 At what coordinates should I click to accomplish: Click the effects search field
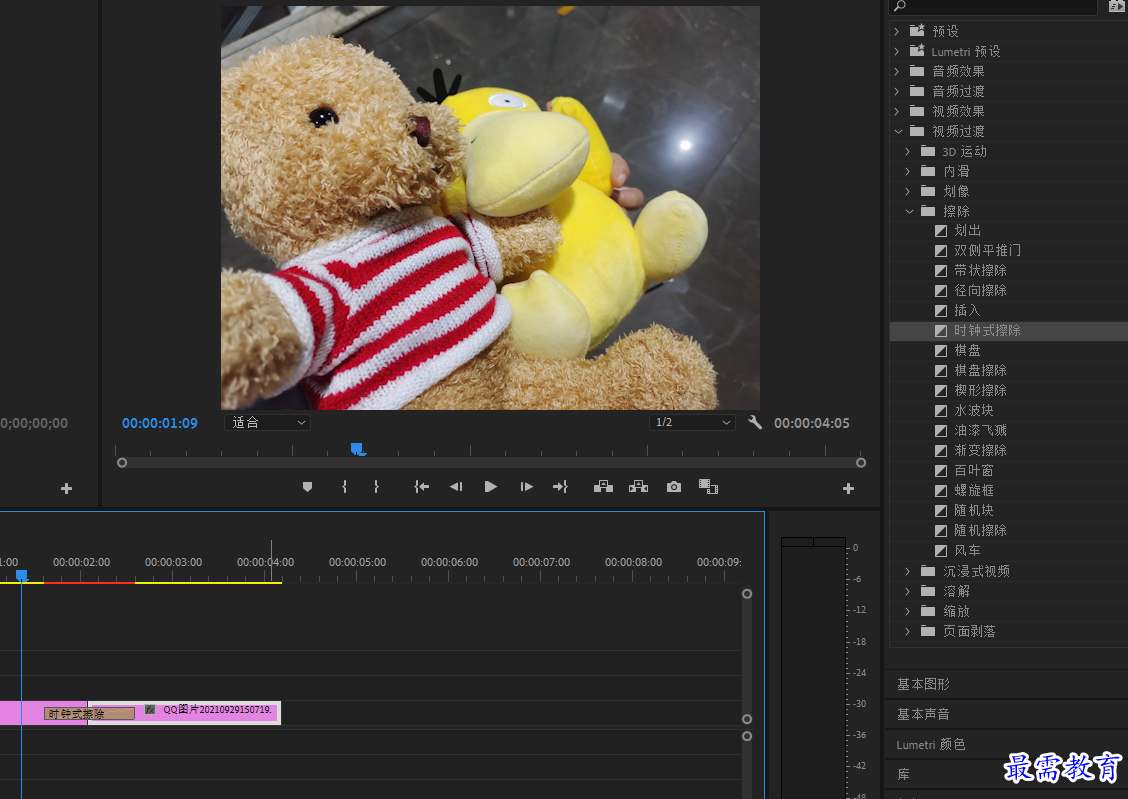[x=993, y=6]
